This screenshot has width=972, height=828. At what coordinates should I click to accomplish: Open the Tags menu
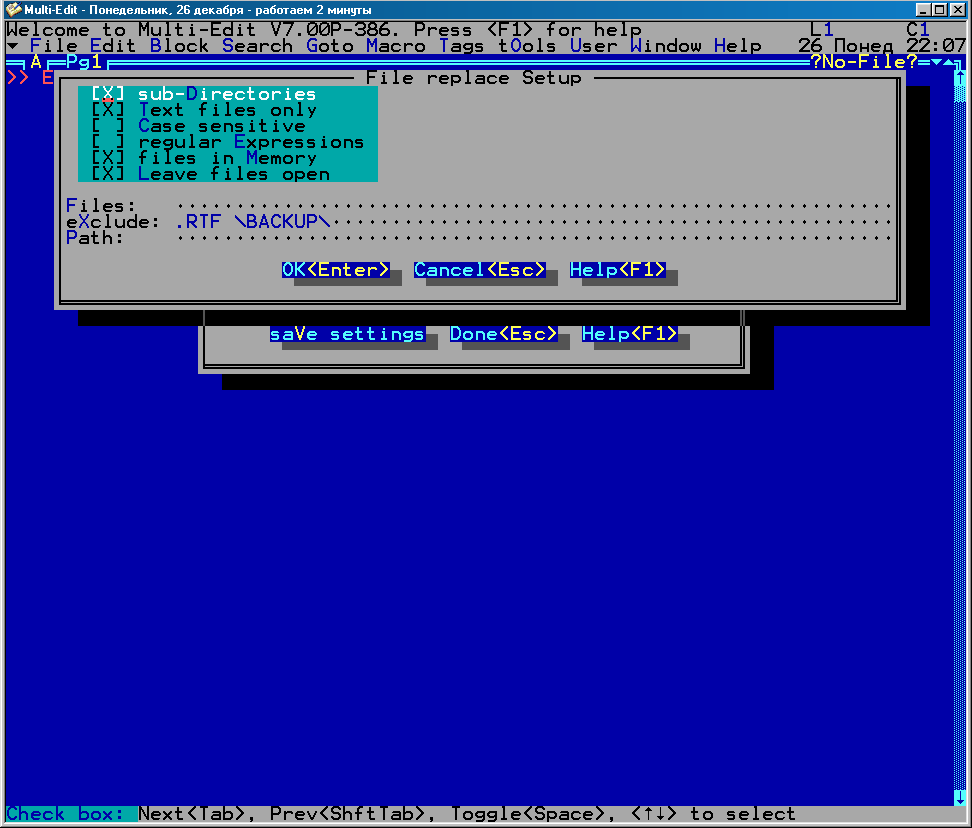[x=462, y=46]
